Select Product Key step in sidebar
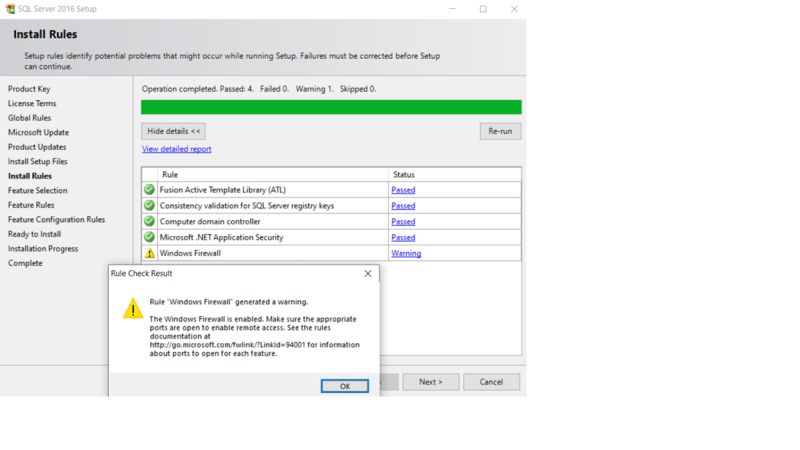 pyautogui.click(x=29, y=89)
